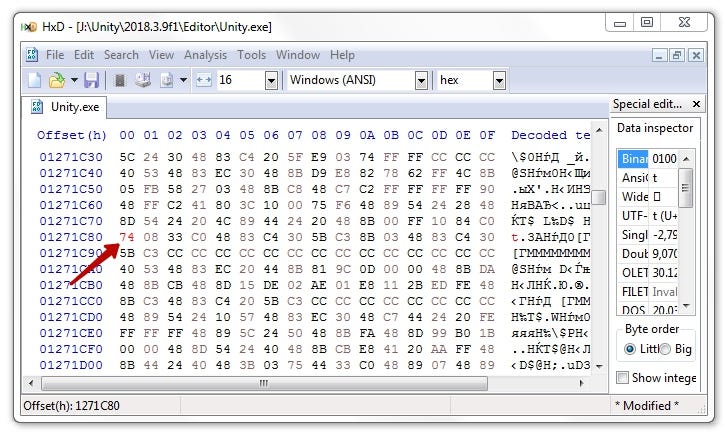Close the Special editors panel
Image resolution: width=725 pixels, height=433 pixels.
696,104
